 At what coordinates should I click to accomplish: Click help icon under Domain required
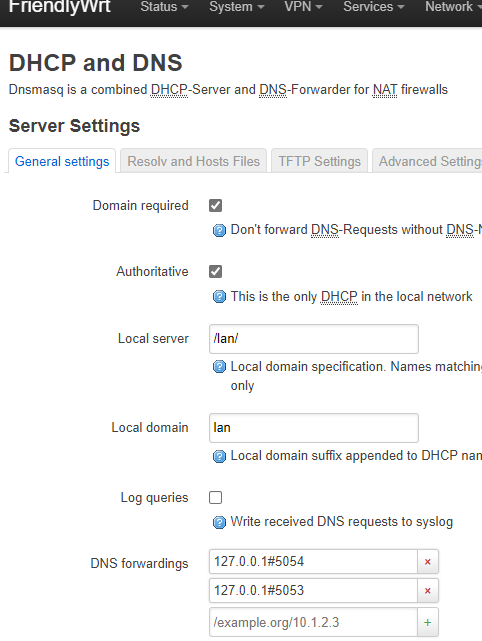[219, 231]
